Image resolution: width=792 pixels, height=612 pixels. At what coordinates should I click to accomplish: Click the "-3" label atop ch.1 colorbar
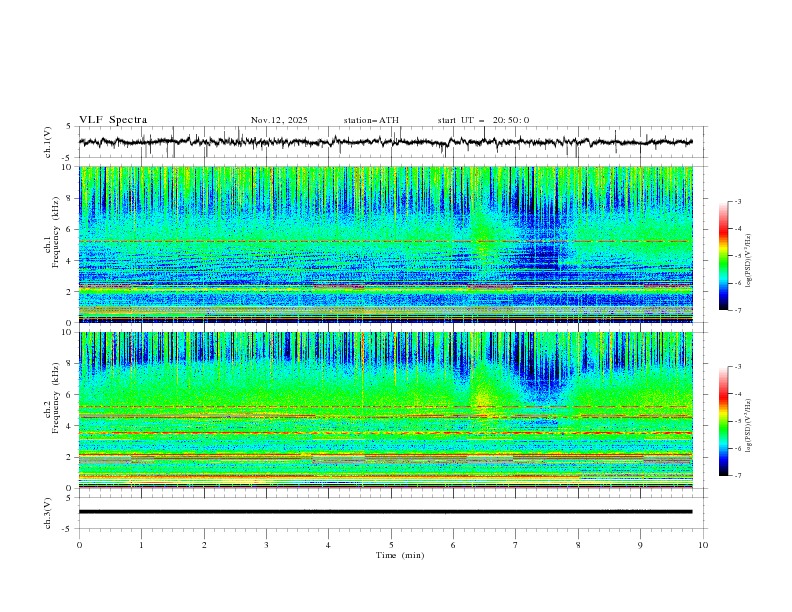point(737,201)
